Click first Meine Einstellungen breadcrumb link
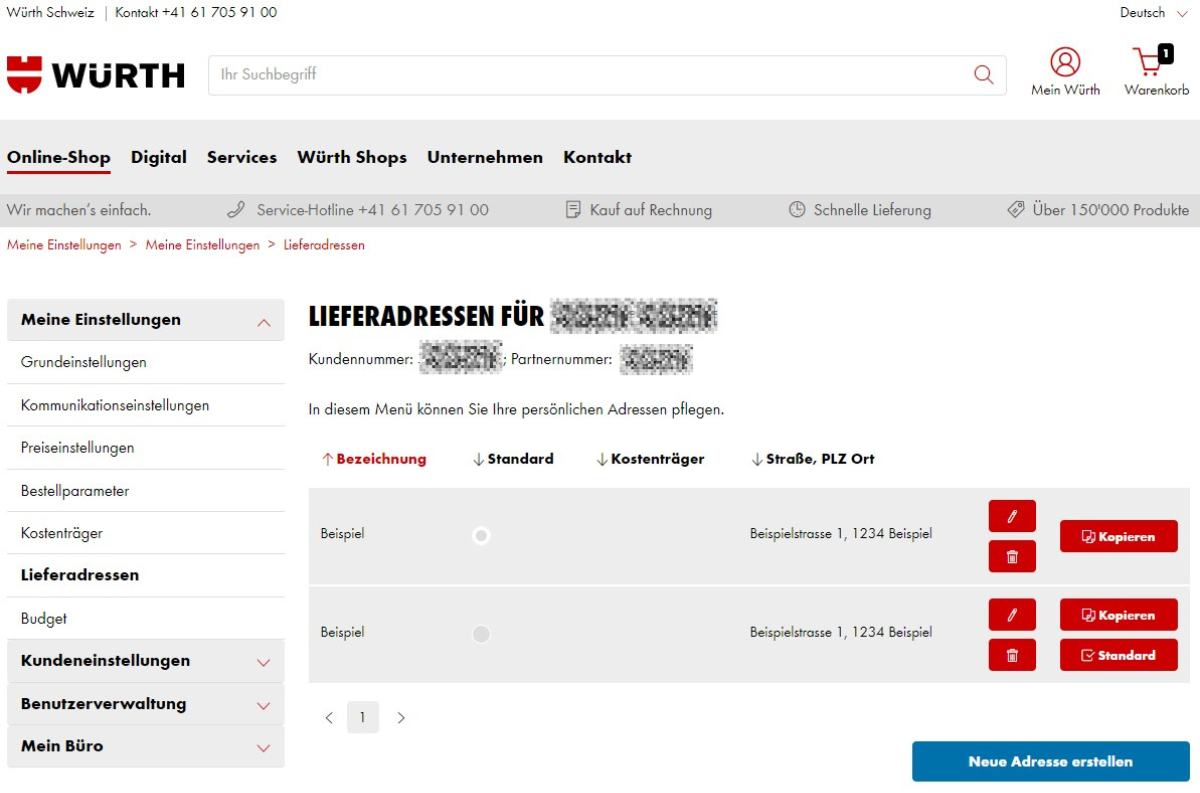This screenshot has width=1200, height=793. click(x=64, y=245)
